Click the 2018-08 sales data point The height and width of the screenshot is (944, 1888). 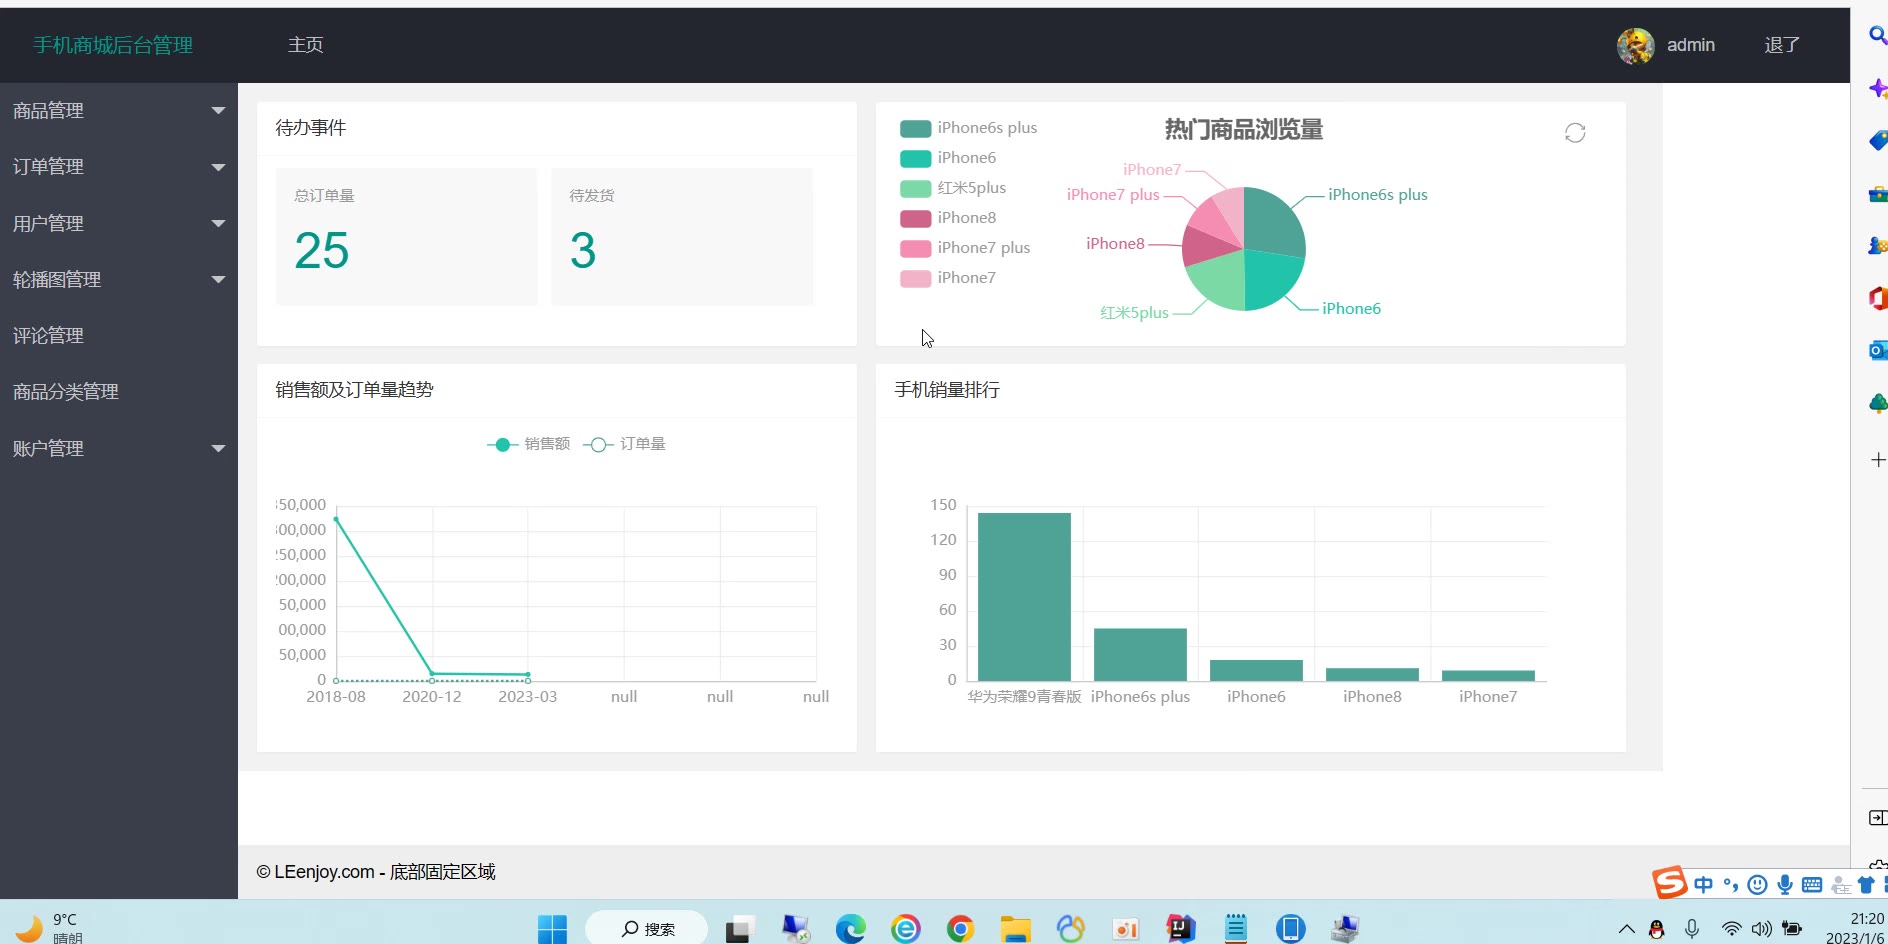(336, 520)
